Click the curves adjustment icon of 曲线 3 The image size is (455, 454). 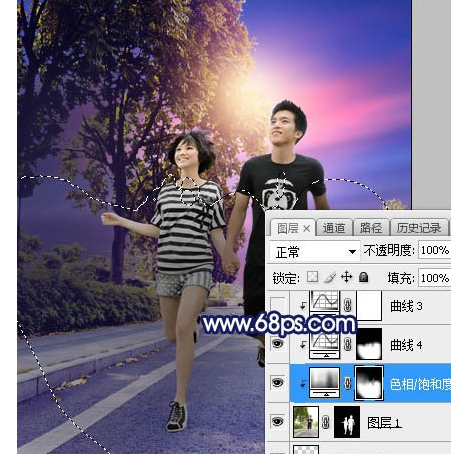pos(325,301)
